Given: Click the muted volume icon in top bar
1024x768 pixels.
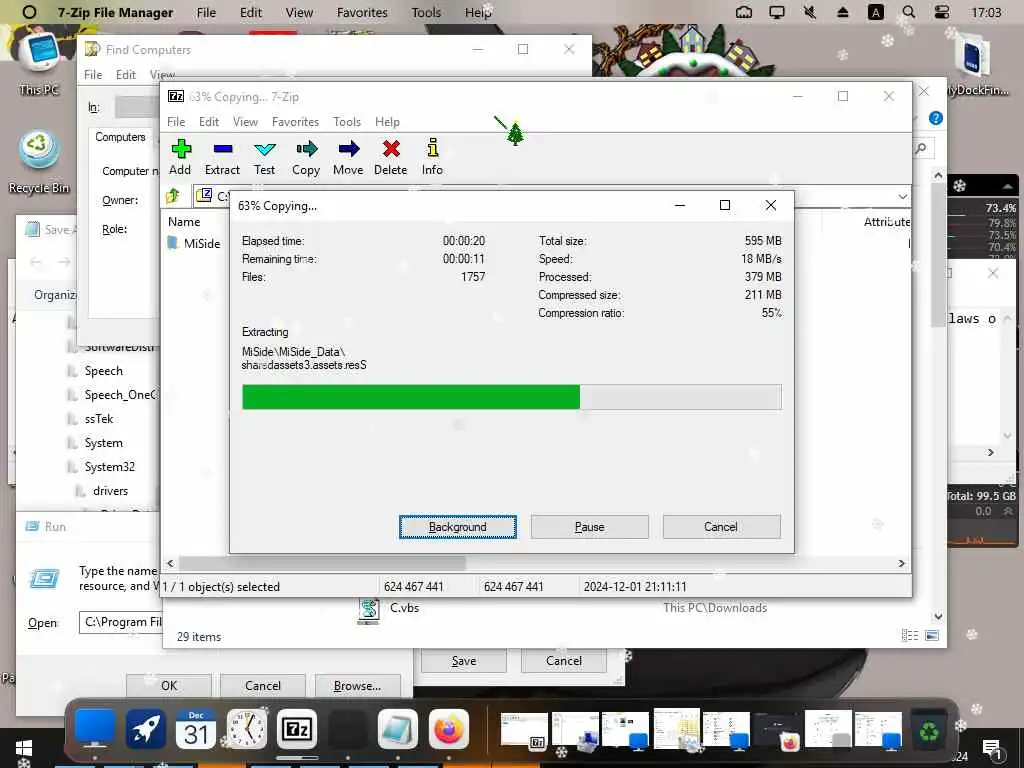Looking at the screenshot, I should (x=810, y=12).
